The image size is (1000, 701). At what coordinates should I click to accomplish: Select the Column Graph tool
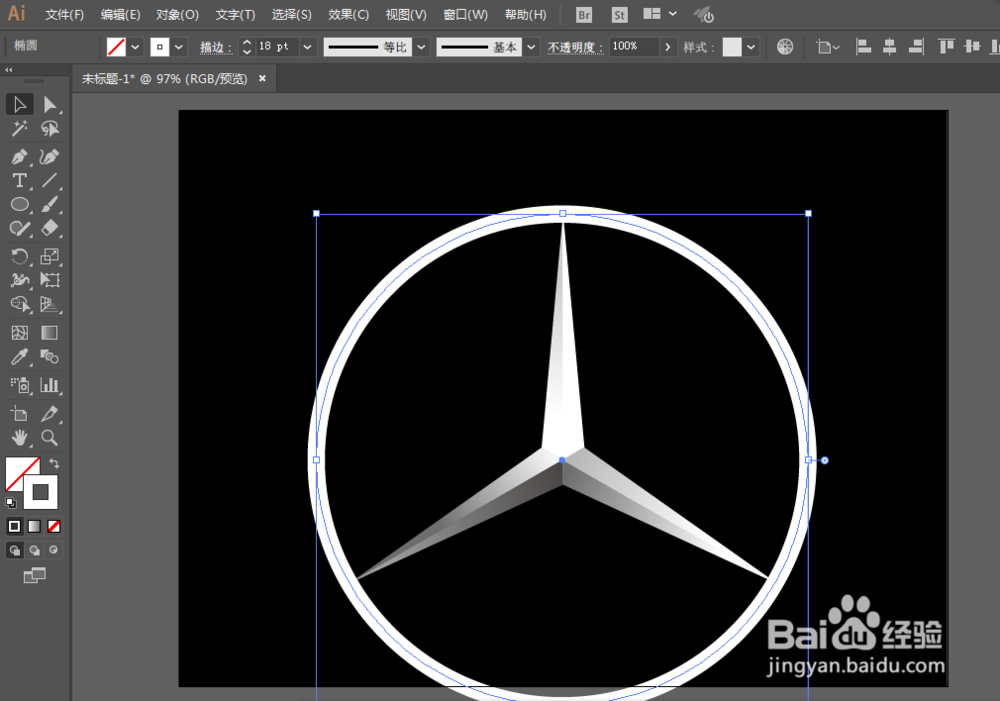(x=50, y=385)
